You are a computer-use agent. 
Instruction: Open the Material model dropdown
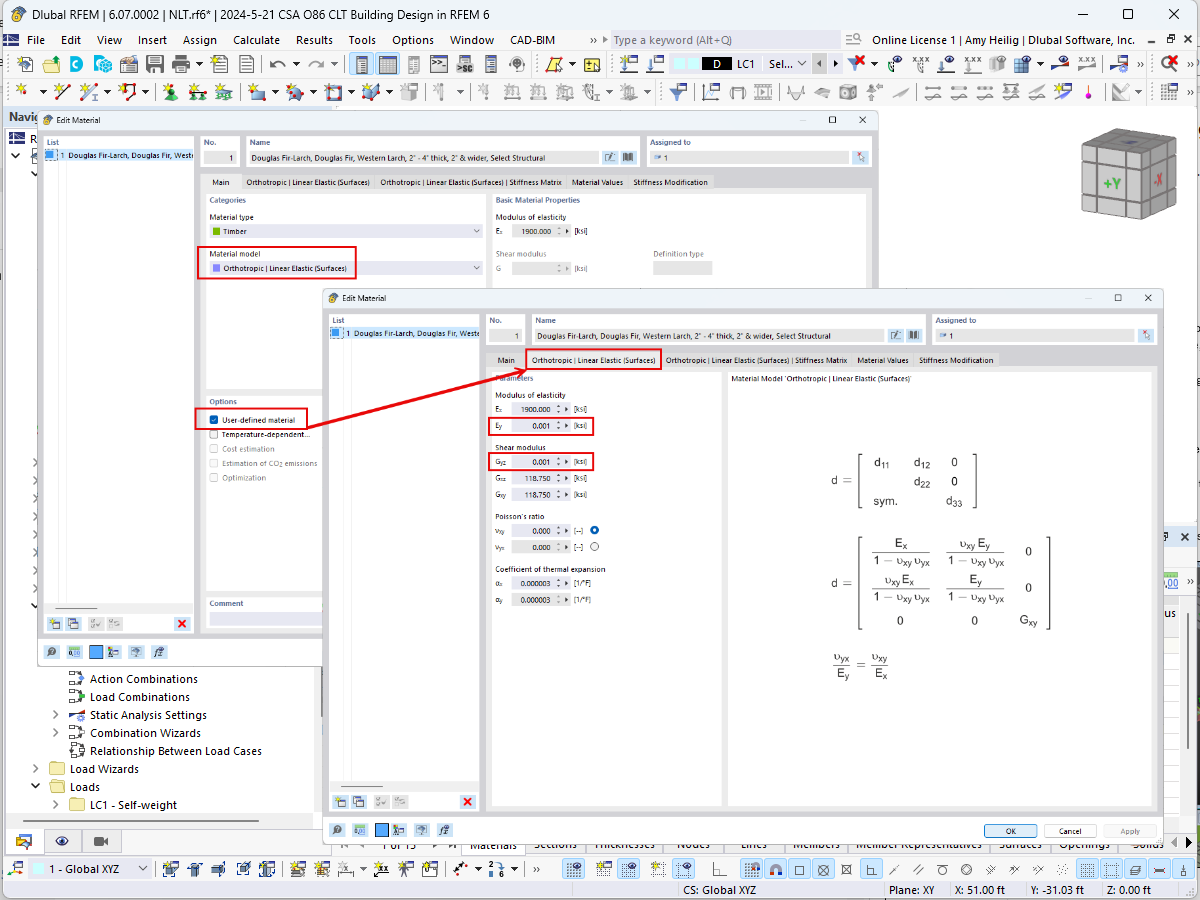click(x=478, y=268)
